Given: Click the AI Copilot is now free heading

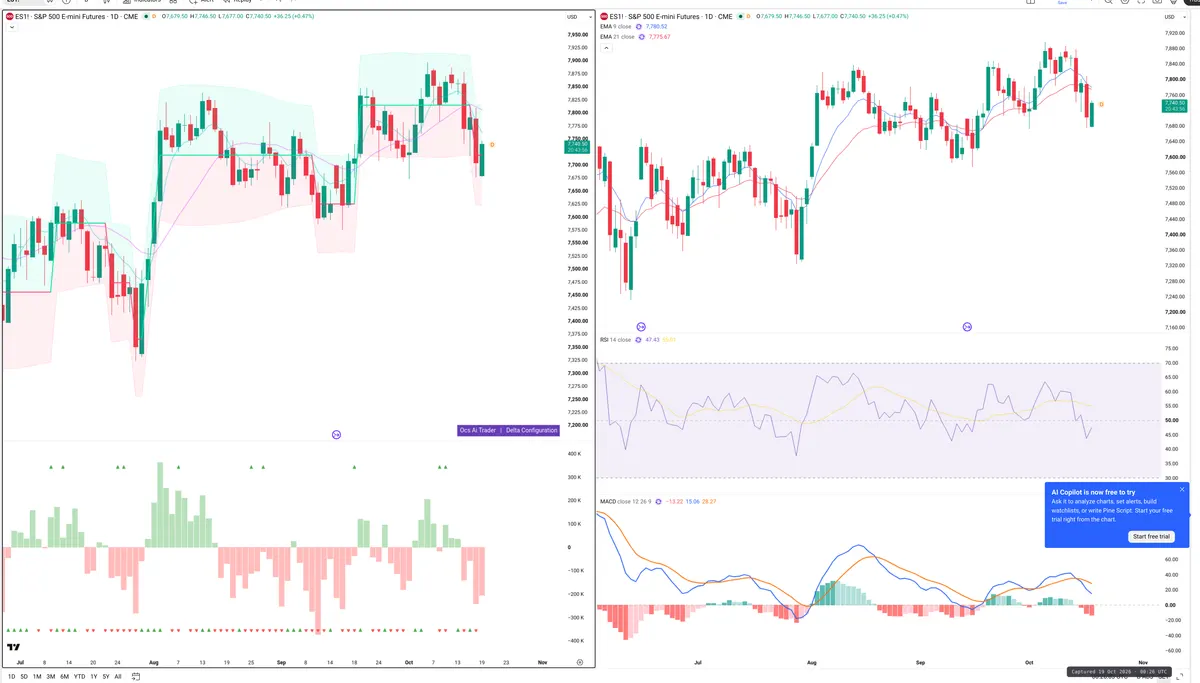Looking at the screenshot, I should click(x=1093, y=492).
